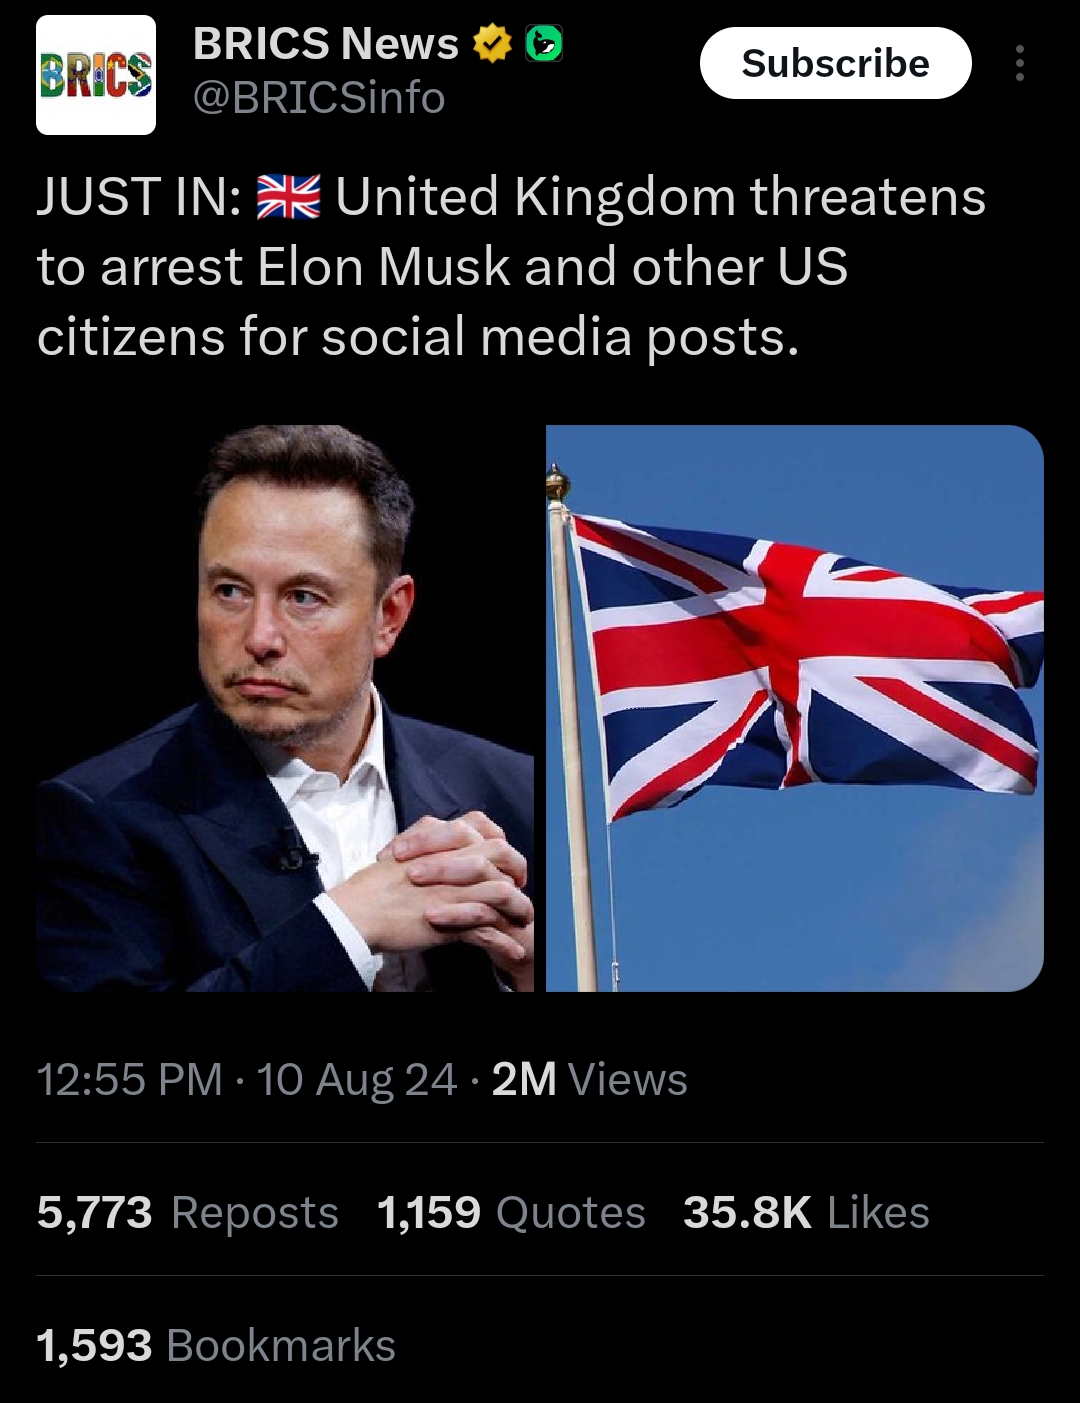Click the 12:55 PM timestamp
Screen dimensions: 1080x1403
tap(129, 1080)
